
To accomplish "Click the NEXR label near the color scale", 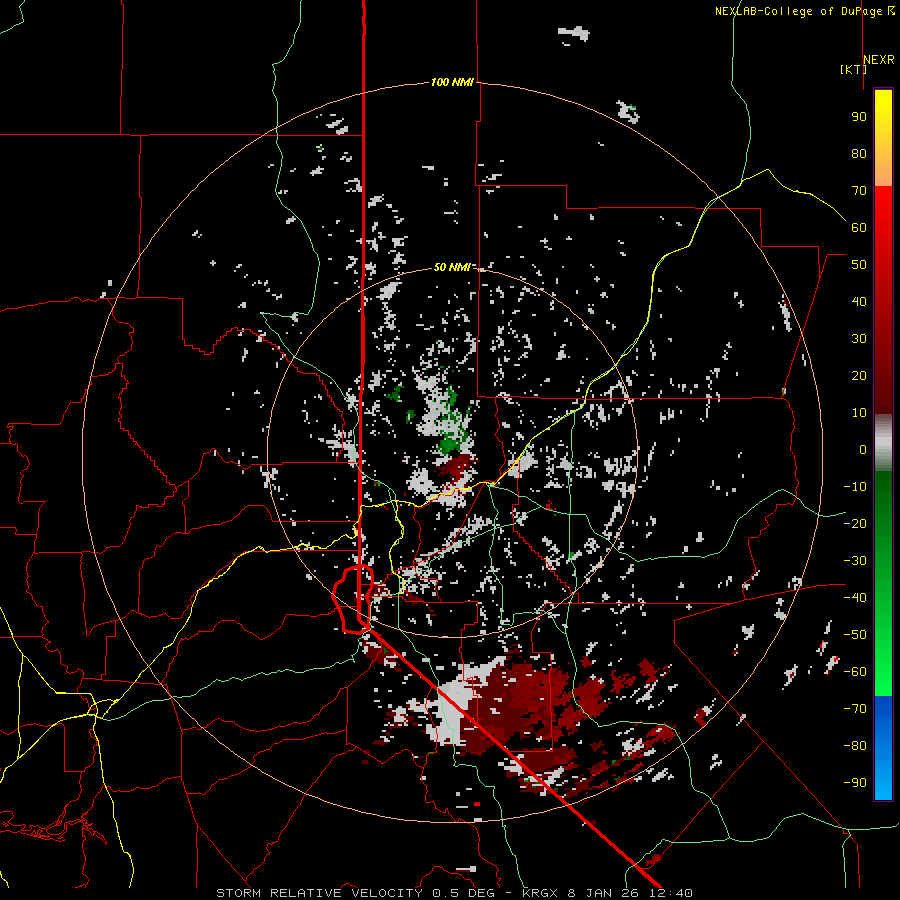I will coord(879,60).
